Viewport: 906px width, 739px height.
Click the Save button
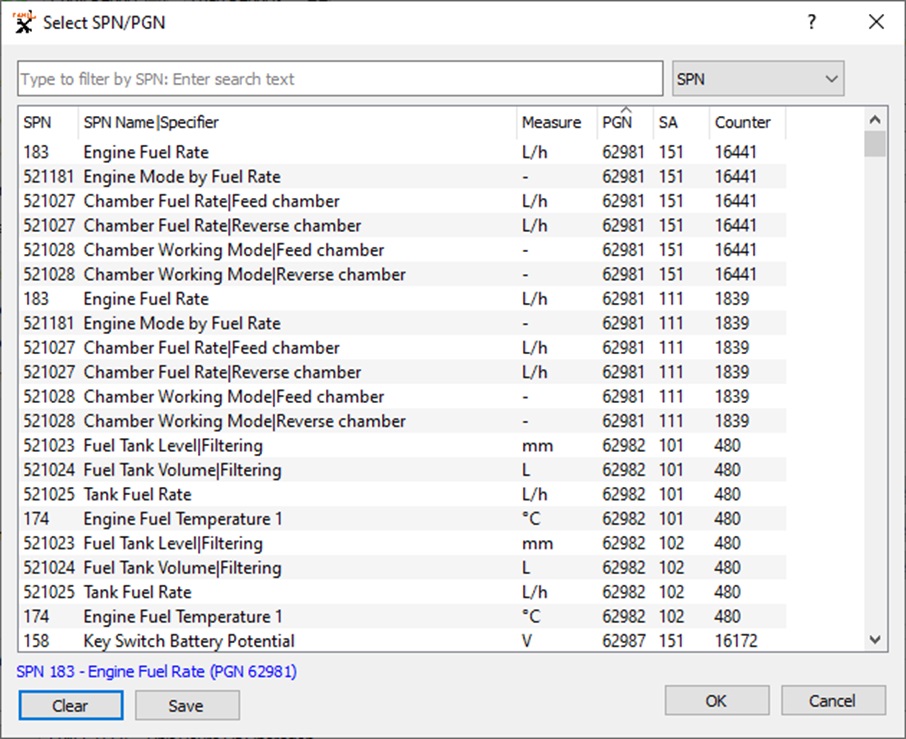(x=187, y=705)
